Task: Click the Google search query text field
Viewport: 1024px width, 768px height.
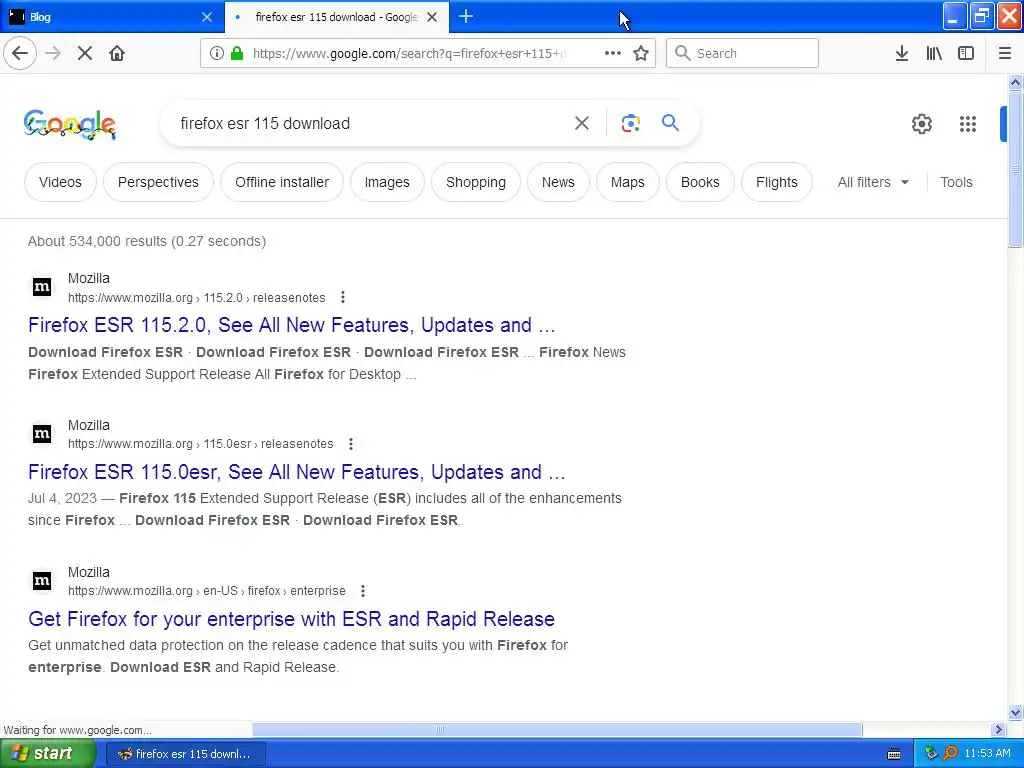Action: click(x=369, y=123)
